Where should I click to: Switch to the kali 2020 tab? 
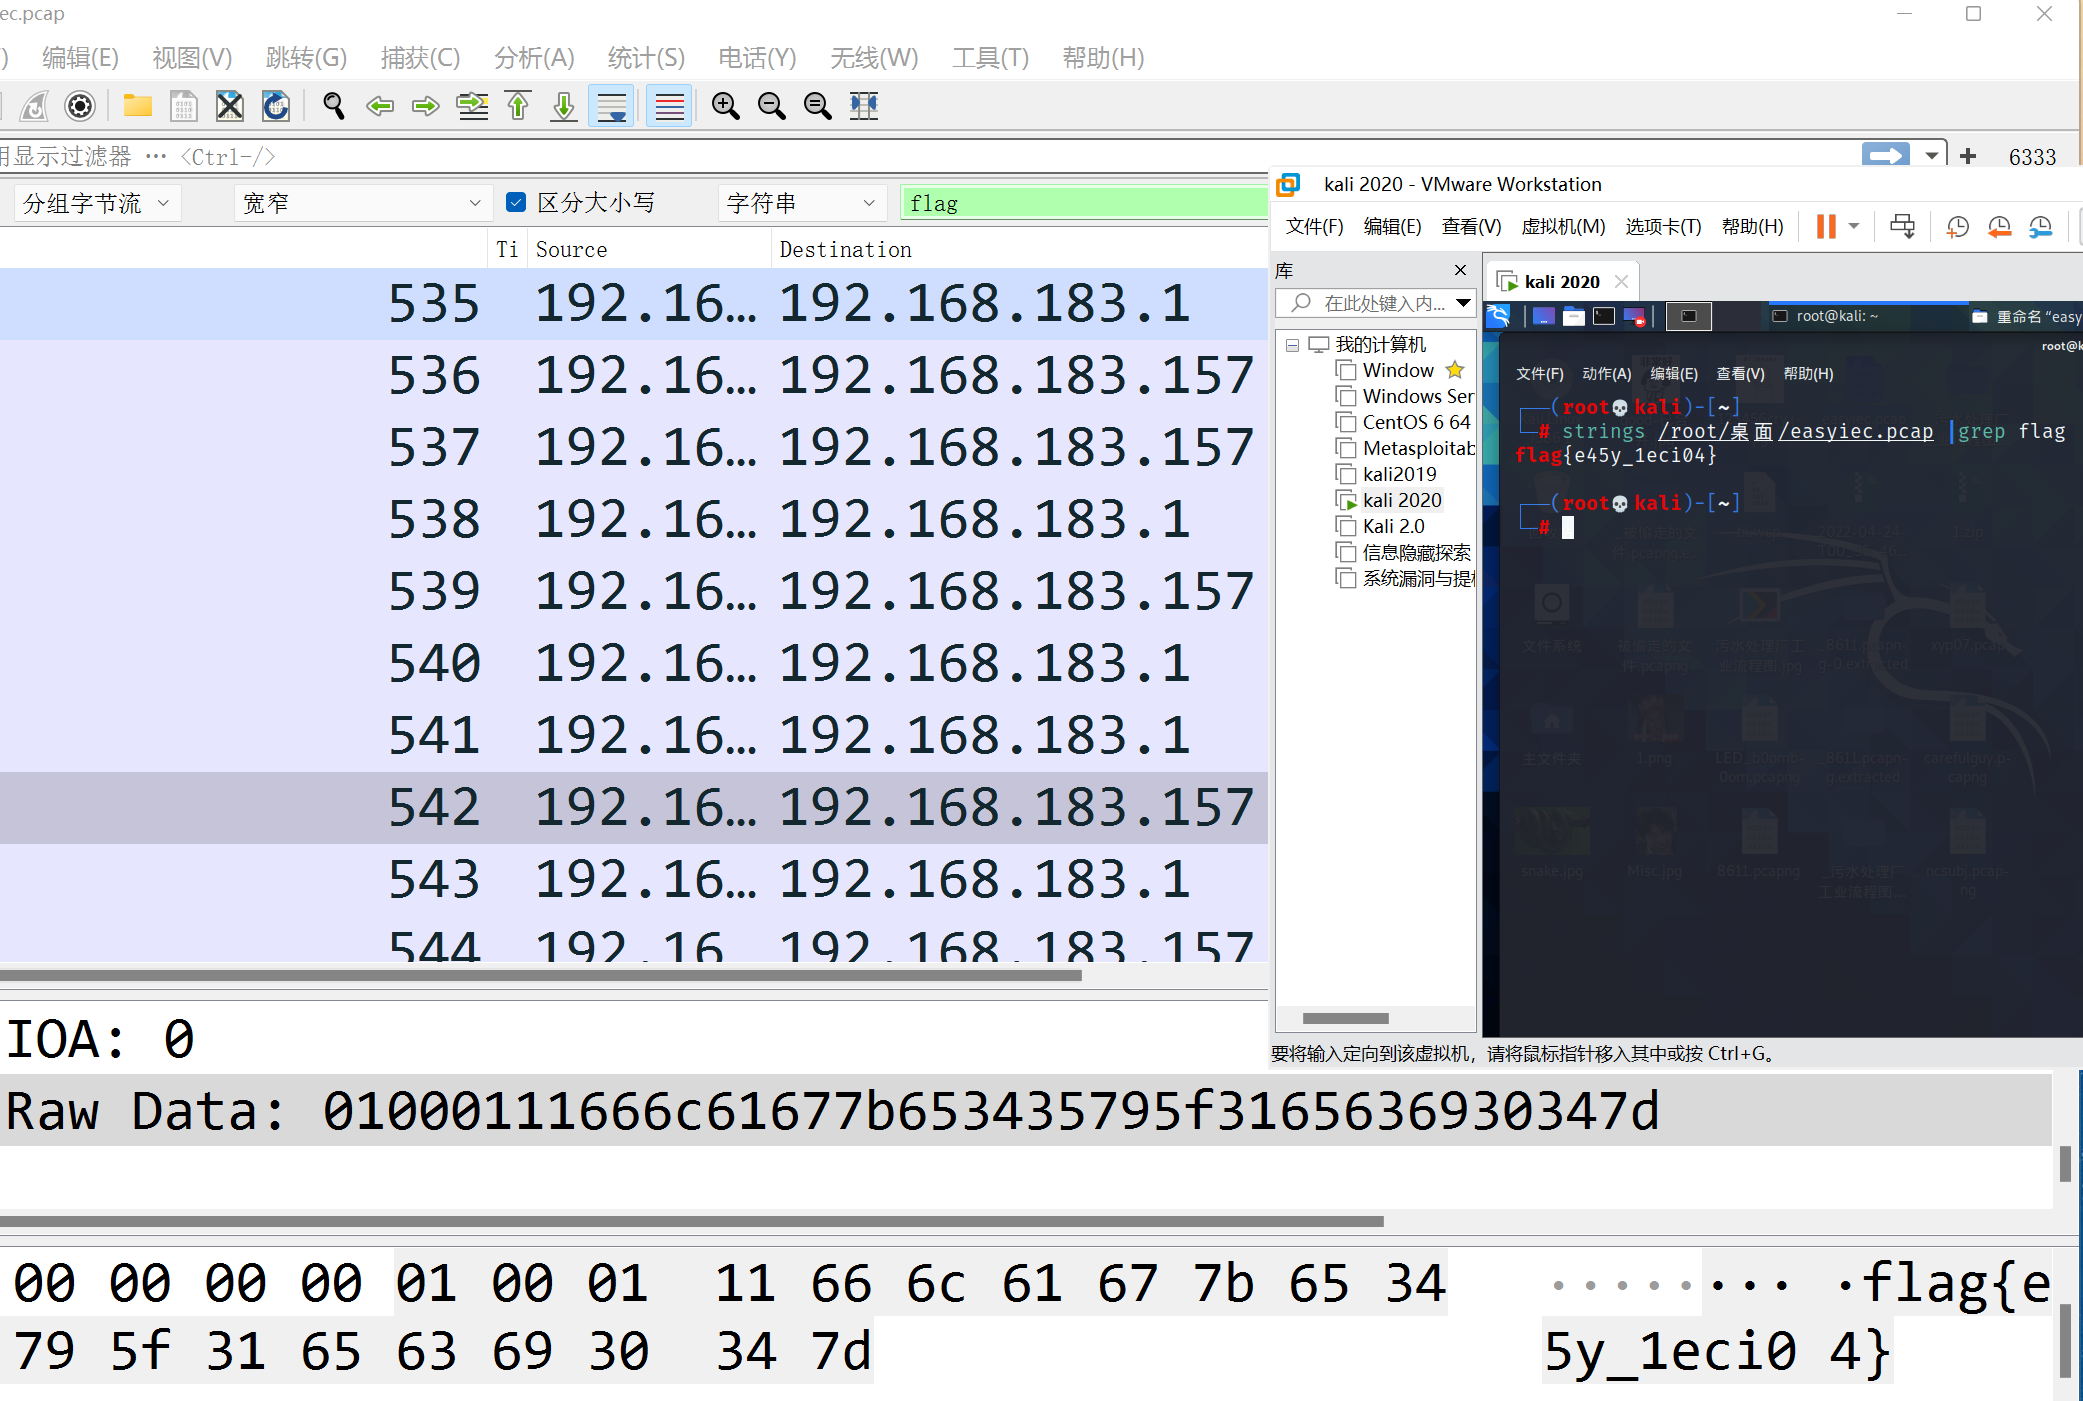(1560, 282)
